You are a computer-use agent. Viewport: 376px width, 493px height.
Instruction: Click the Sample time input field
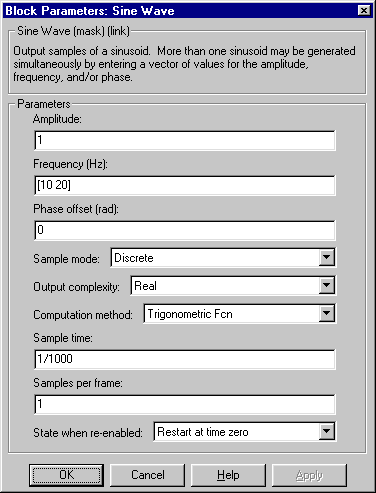pos(185,359)
